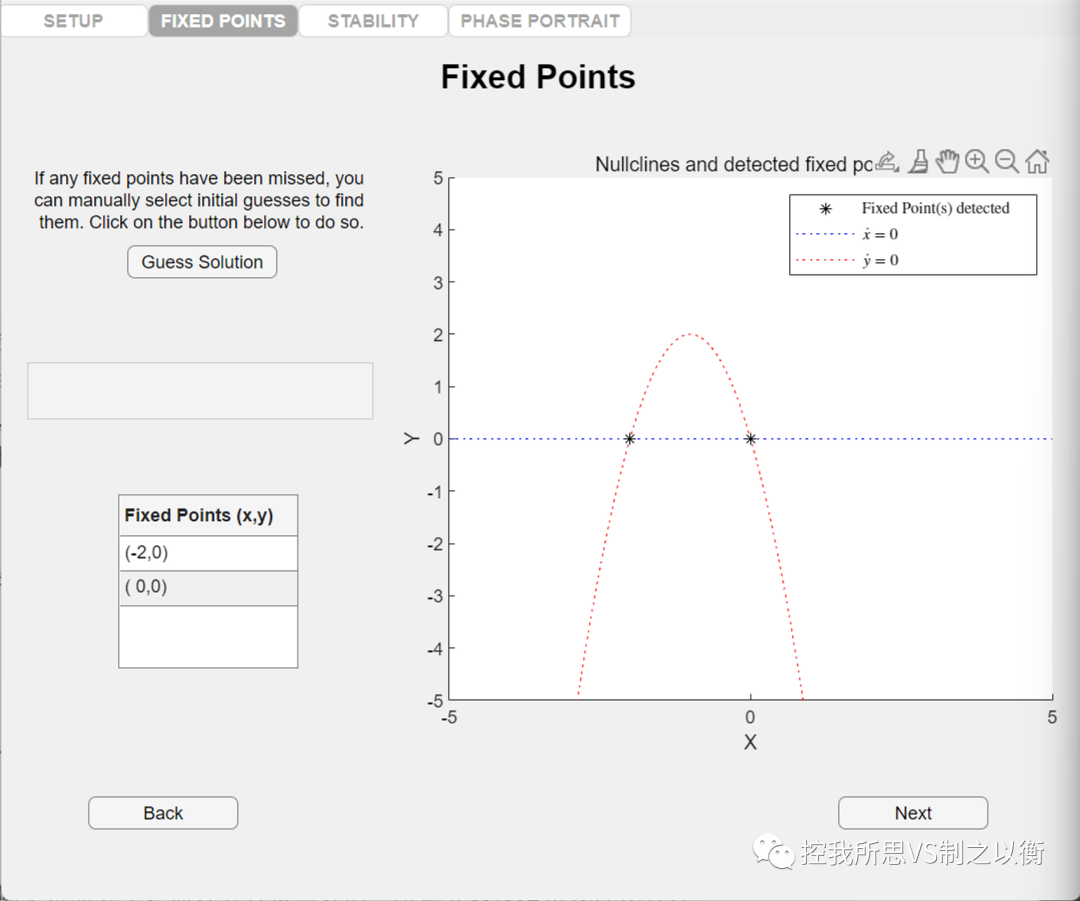The height and width of the screenshot is (901, 1080).
Task: Click the zoom in magnifier icon
Action: coord(977,161)
